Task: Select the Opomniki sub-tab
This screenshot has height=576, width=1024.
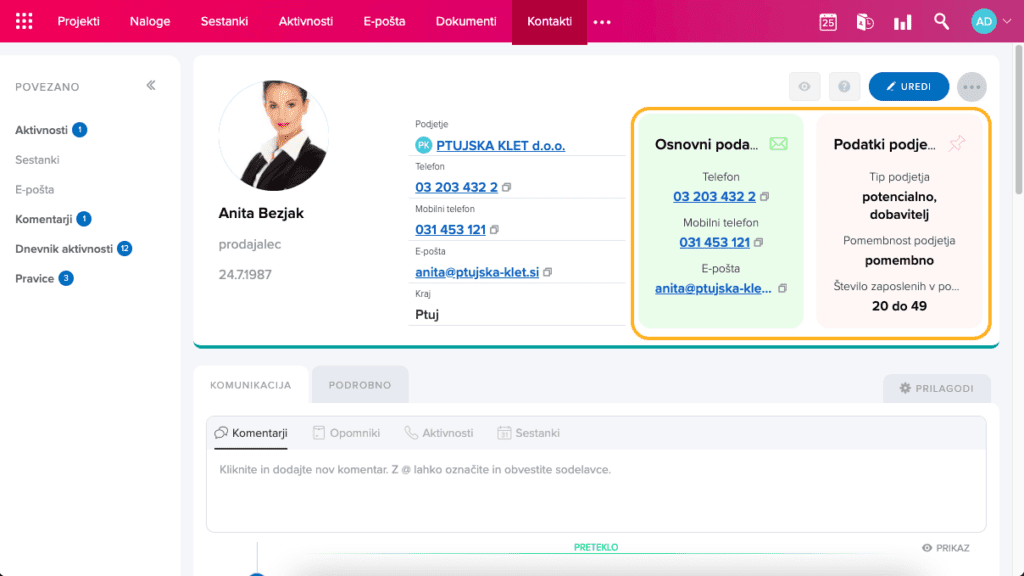Action: click(346, 433)
